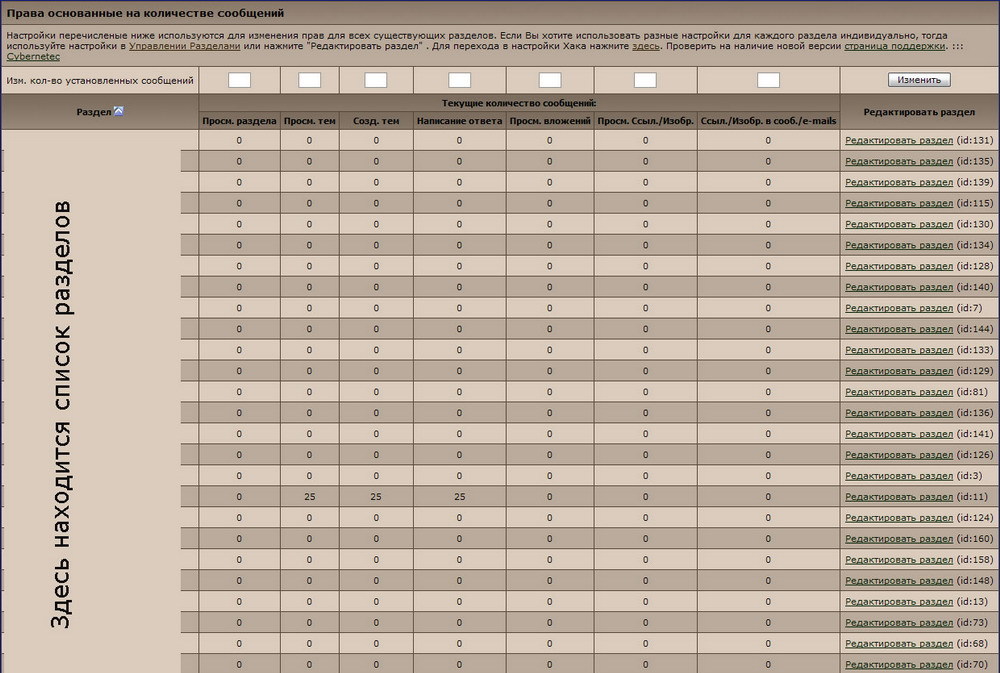This screenshot has width=1000, height=673.
Task: Focus the Ссыл./Изобр. в сооб./e-mails input field
Action: pyautogui.click(x=768, y=80)
